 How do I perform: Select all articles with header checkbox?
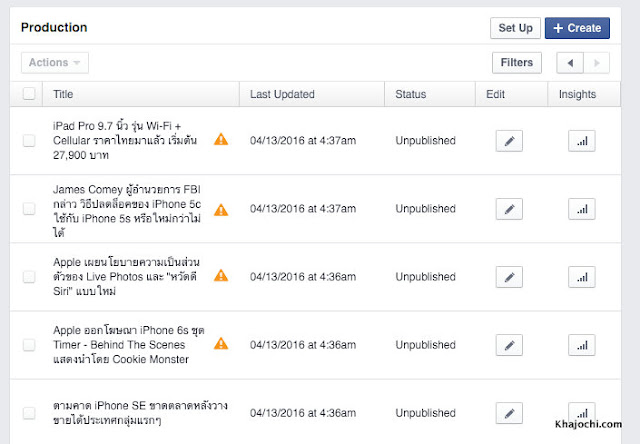(29, 94)
